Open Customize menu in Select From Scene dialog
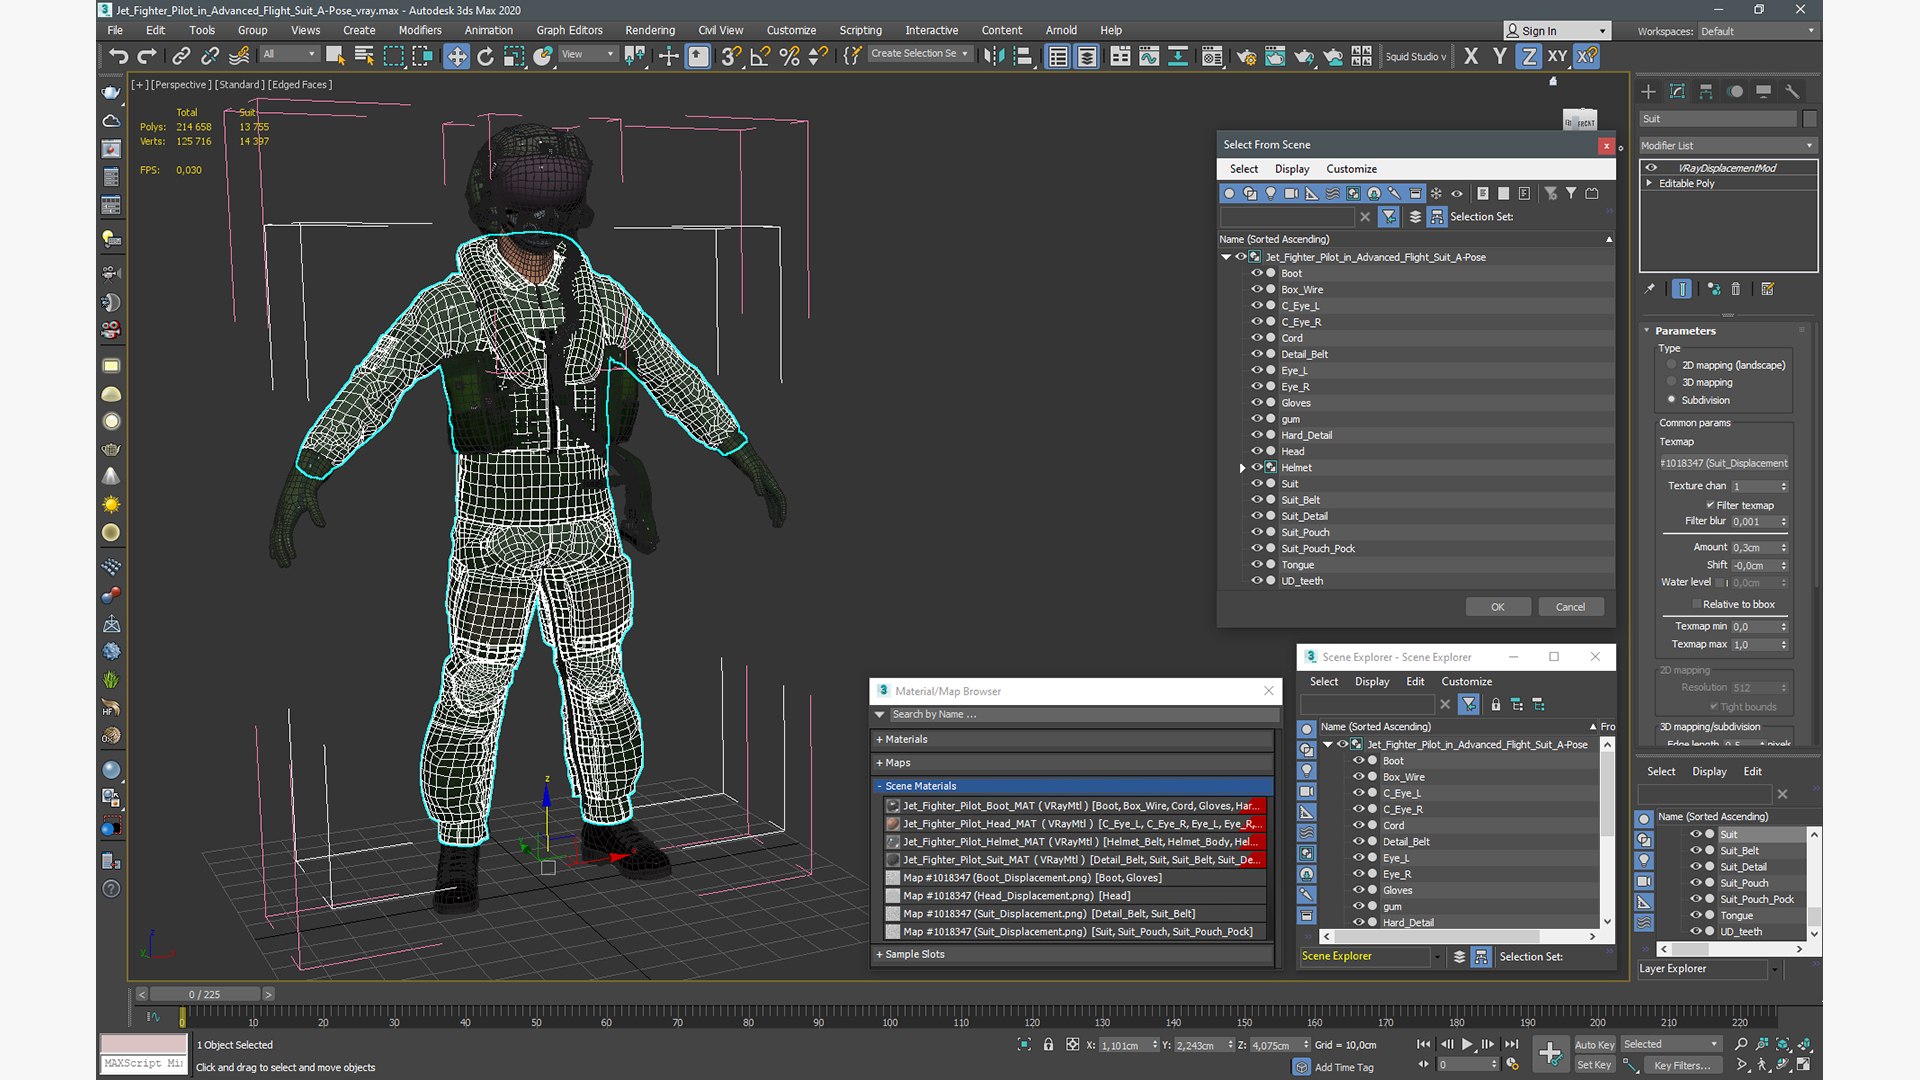This screenshot has height=1080, width=1920. (1351, 169)
